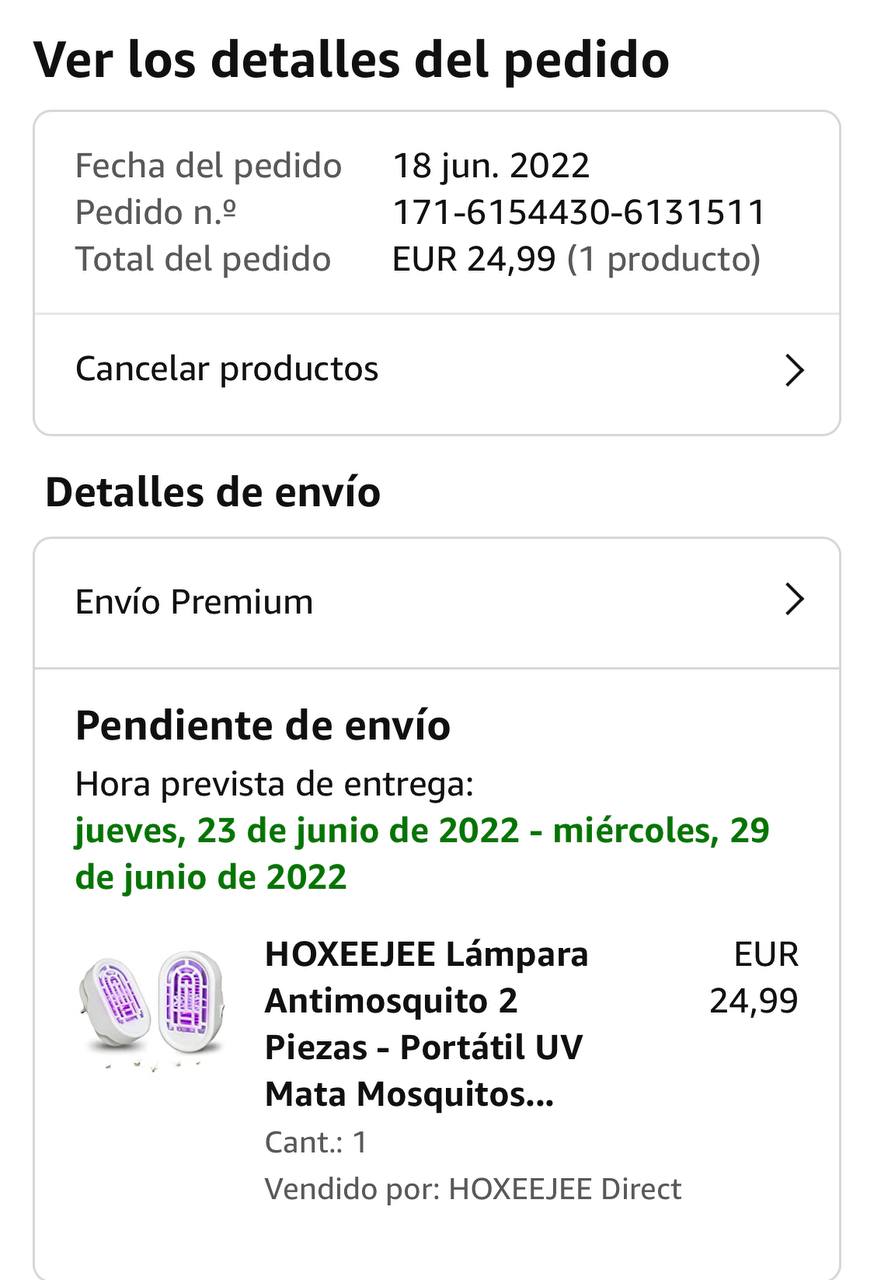Tap the Hora prevista de entrega label

point(274,784)
